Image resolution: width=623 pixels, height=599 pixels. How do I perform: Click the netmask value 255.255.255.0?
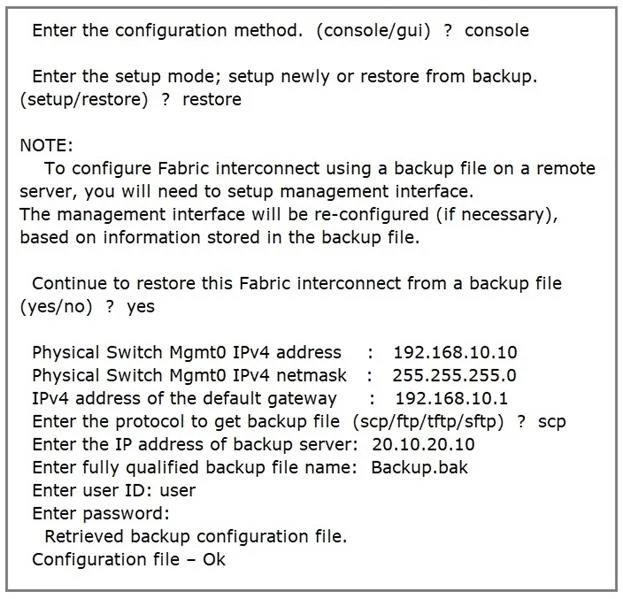pos(454,376)
